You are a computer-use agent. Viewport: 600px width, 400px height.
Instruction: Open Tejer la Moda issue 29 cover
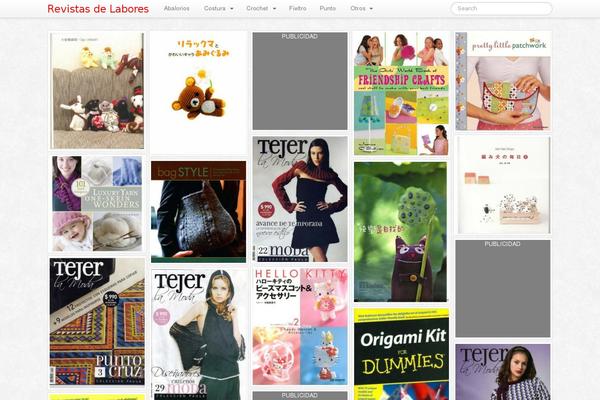point(199,335)
